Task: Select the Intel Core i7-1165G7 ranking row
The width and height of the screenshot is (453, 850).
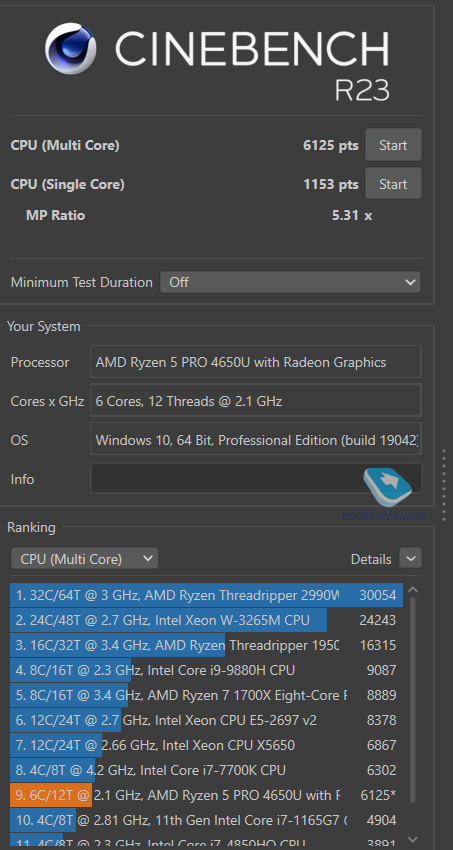Action: (x=206, y=820)
